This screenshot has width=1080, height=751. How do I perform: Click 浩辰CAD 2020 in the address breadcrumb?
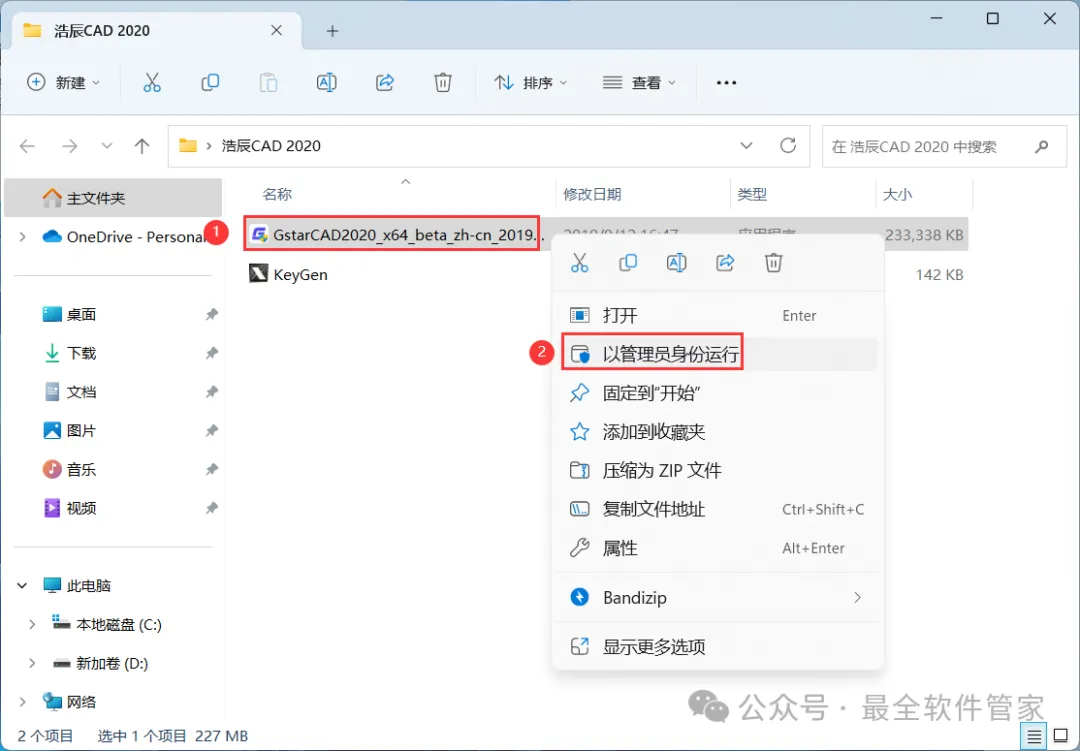[271, 146]
